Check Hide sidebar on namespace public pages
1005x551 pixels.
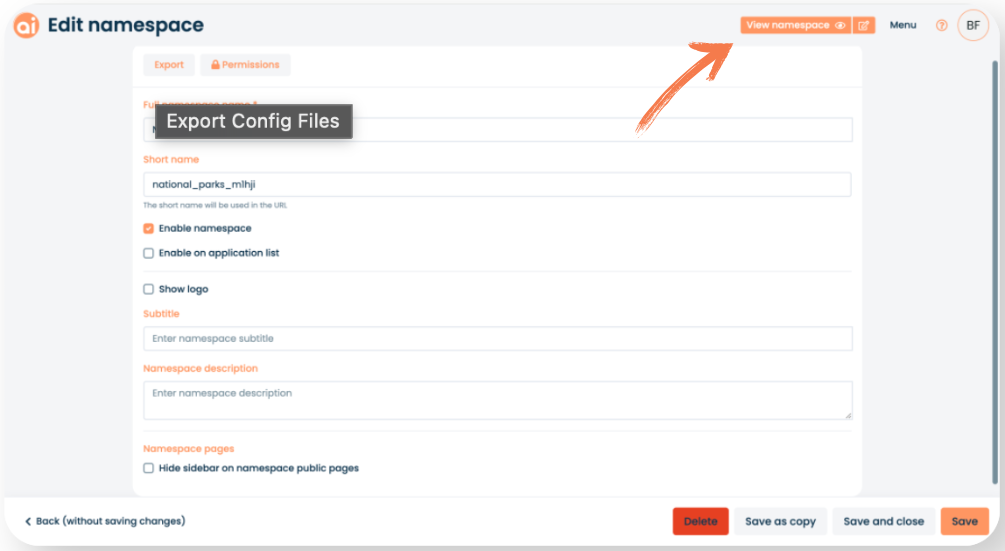tap(149, 468)
